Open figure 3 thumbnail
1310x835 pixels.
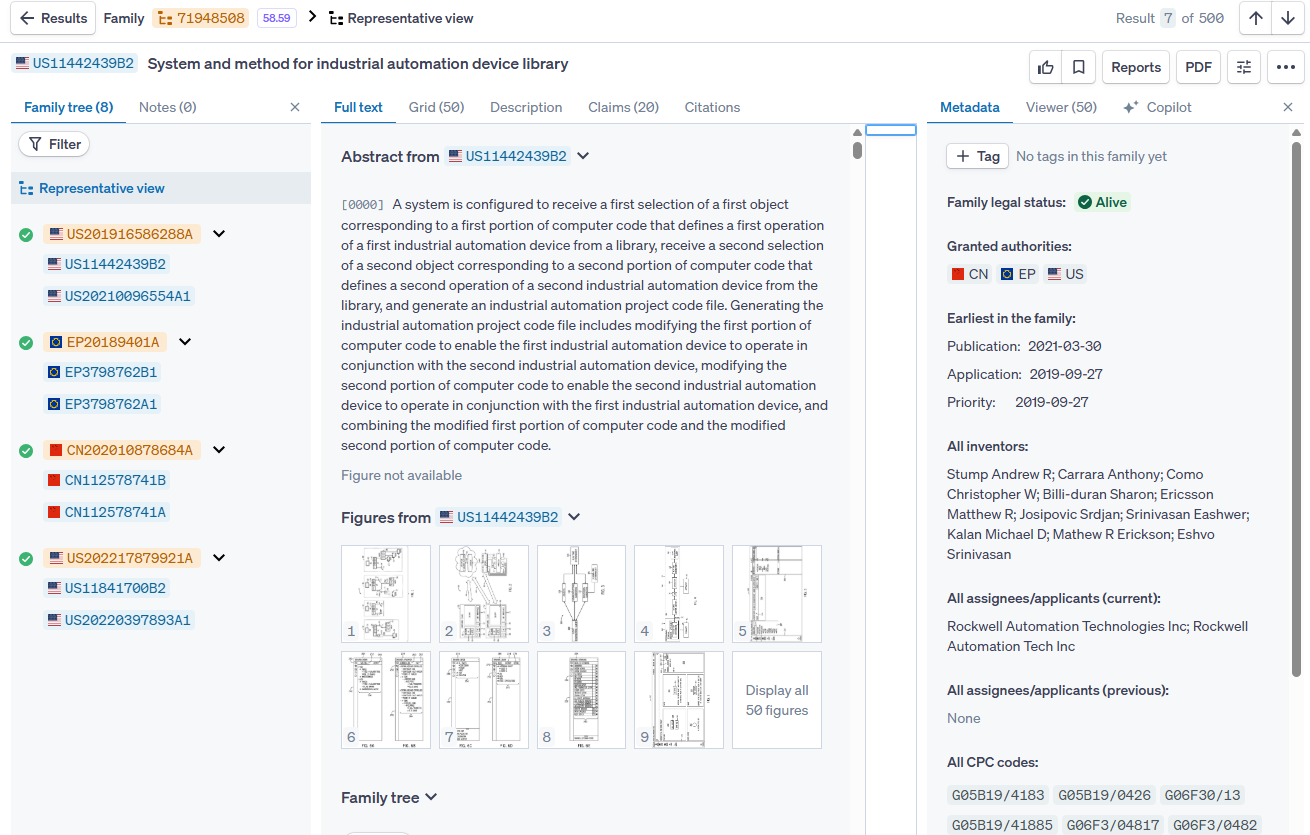point(581,593)
